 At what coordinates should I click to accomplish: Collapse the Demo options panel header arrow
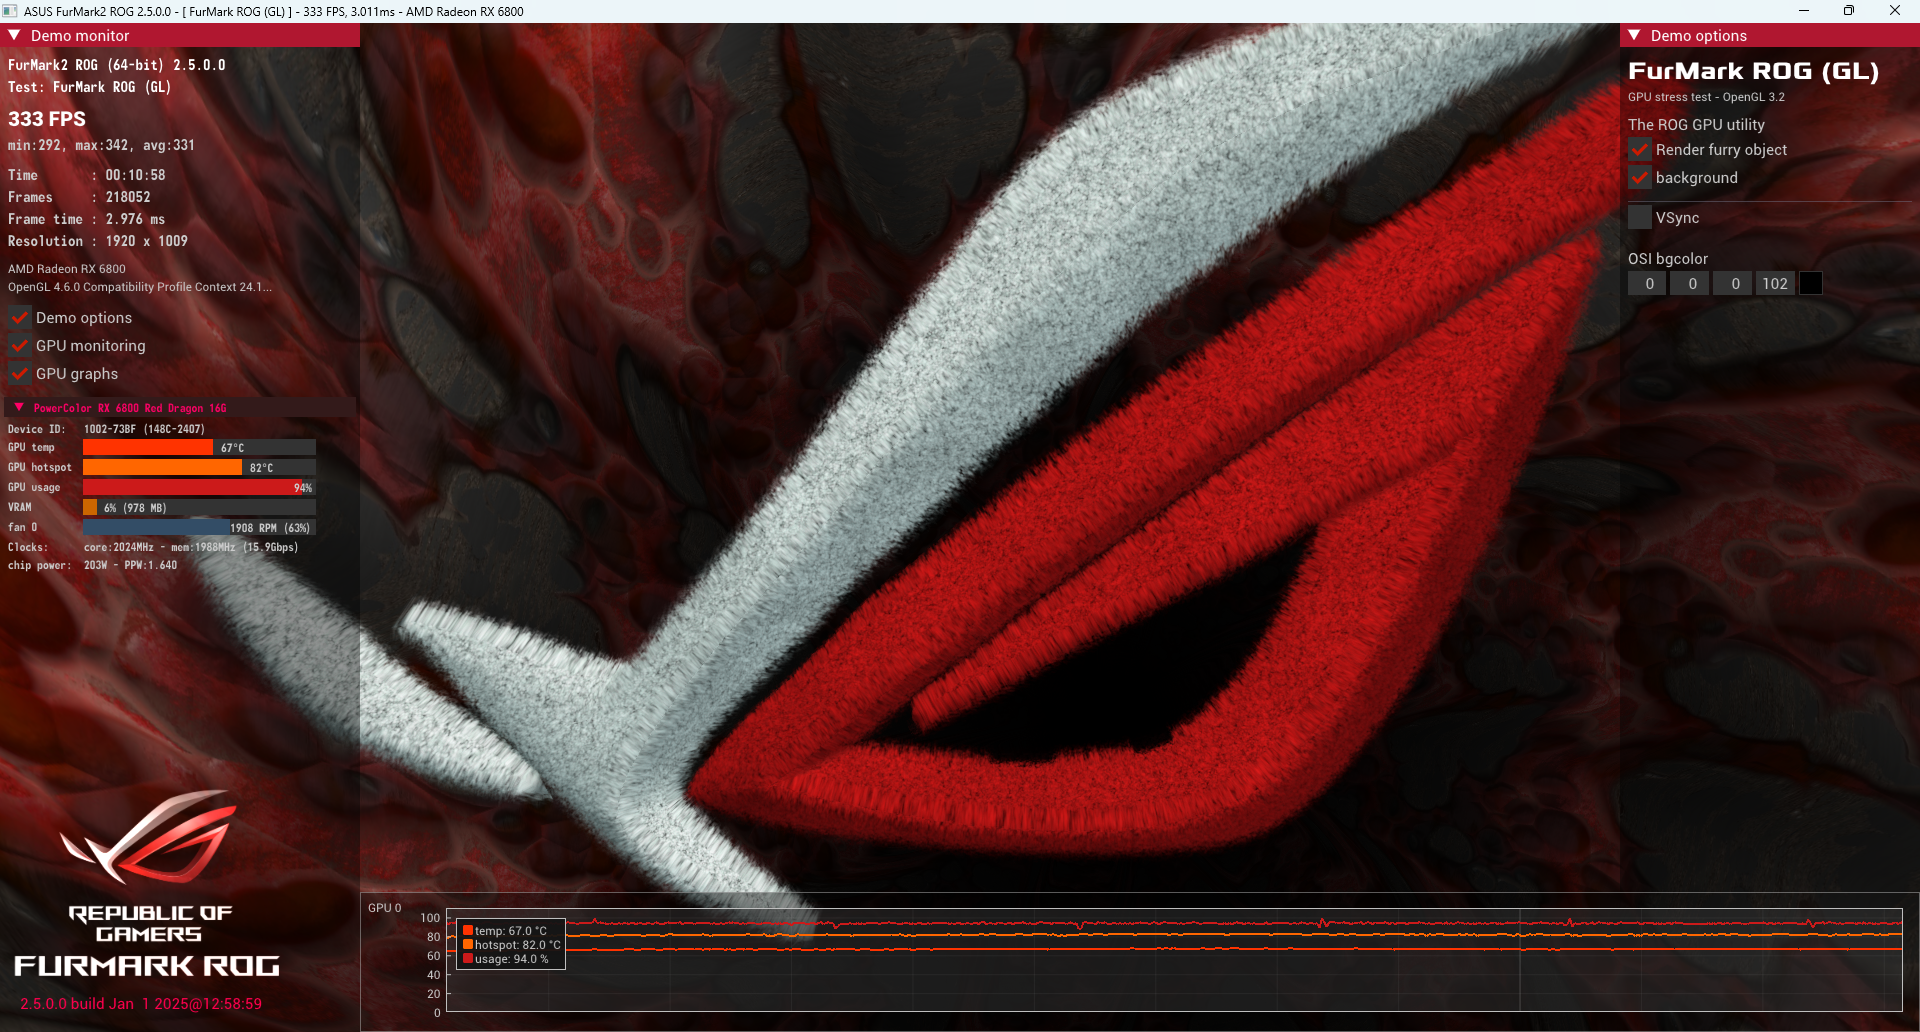tap(1634, 35)
